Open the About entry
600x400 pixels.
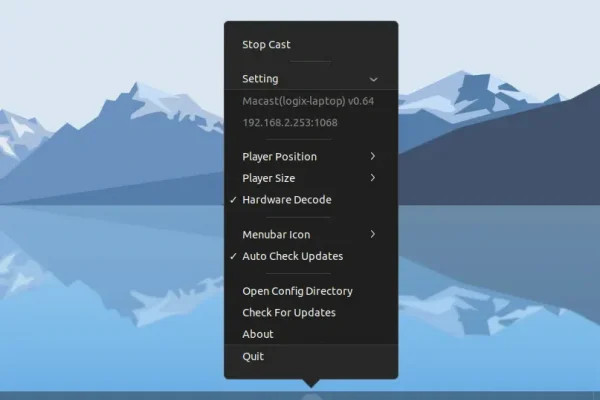click(311, 334)
